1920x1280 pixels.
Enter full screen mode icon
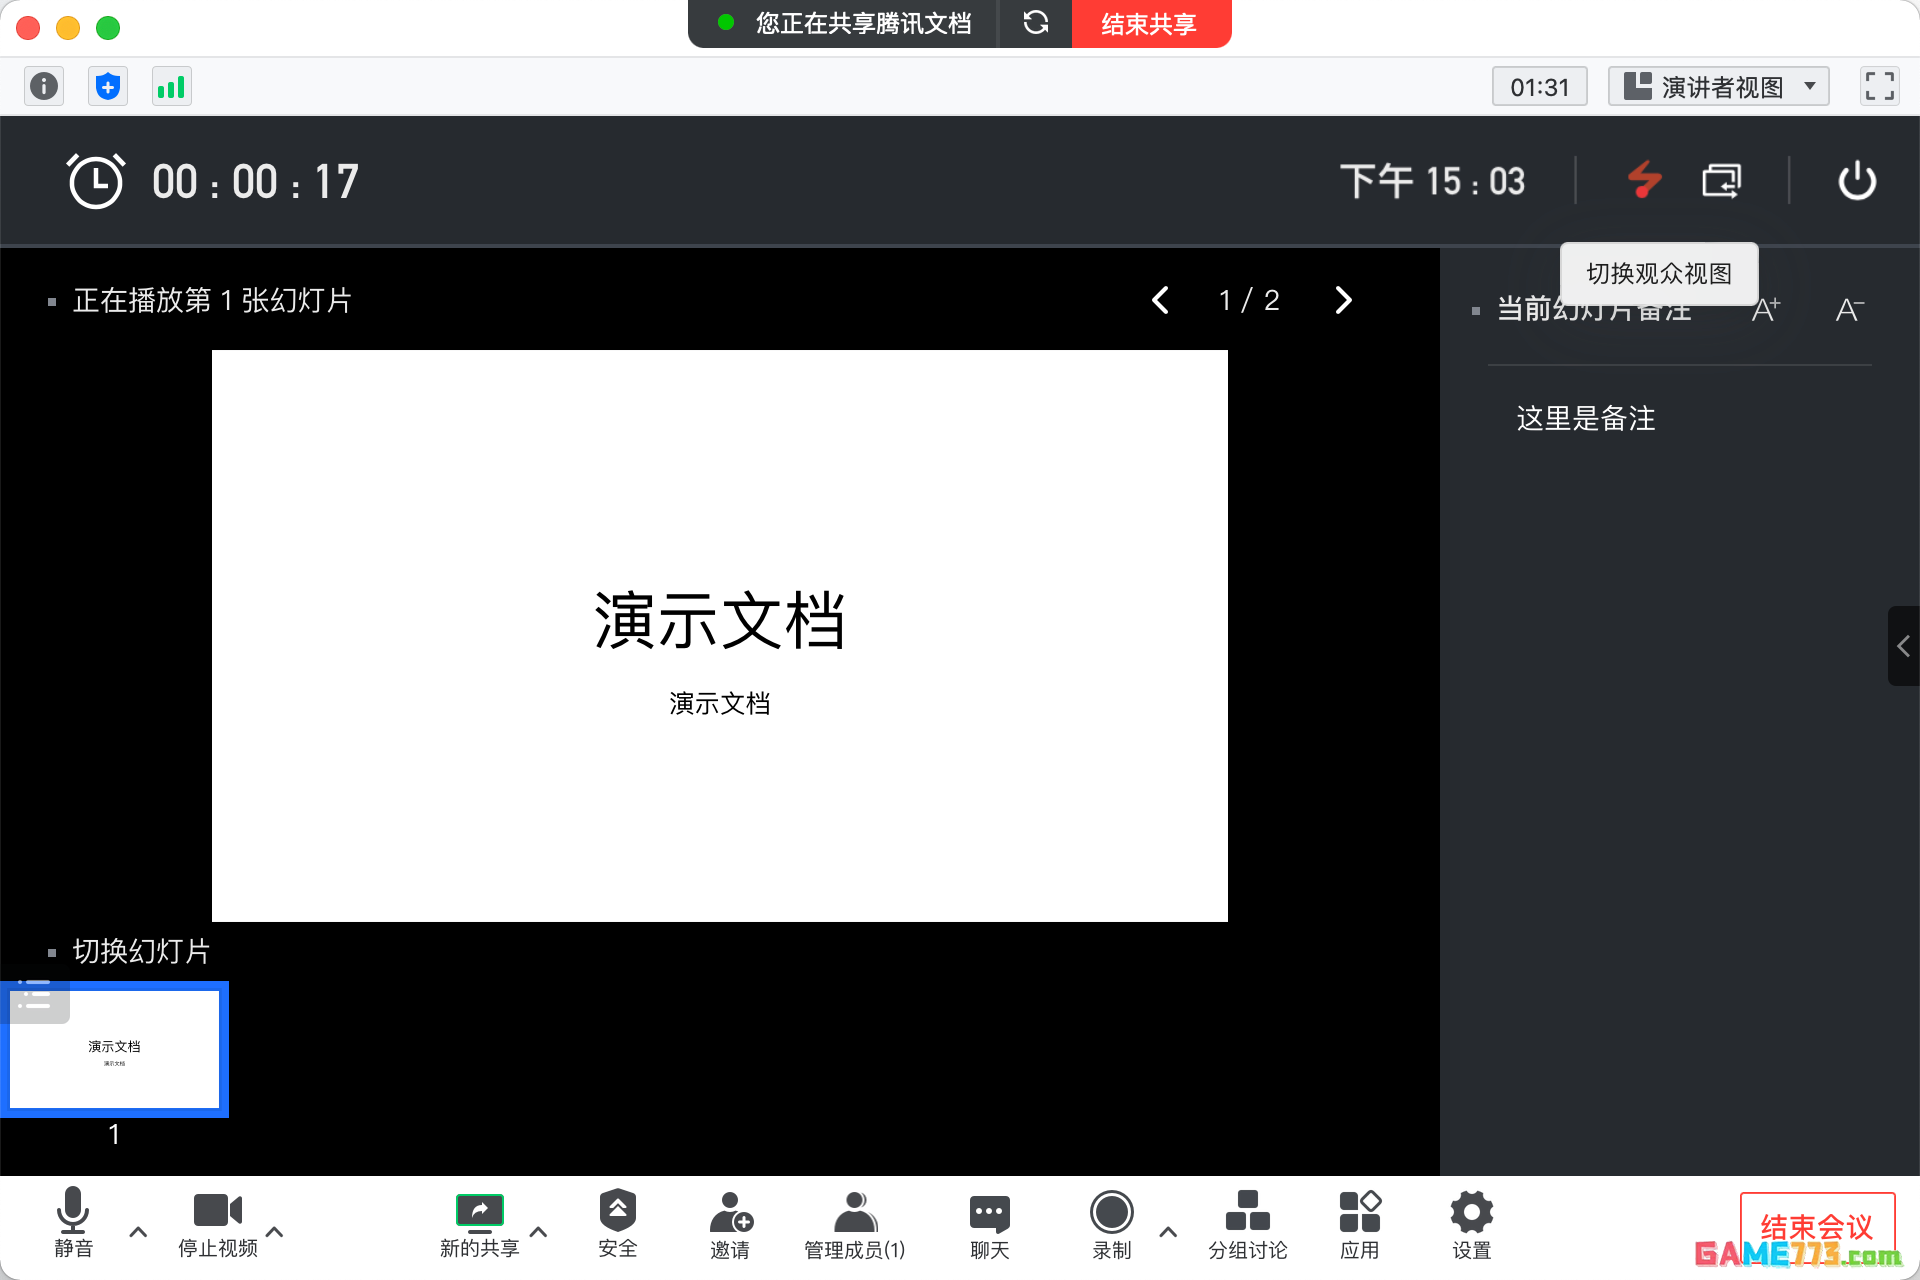[1879, 87]
